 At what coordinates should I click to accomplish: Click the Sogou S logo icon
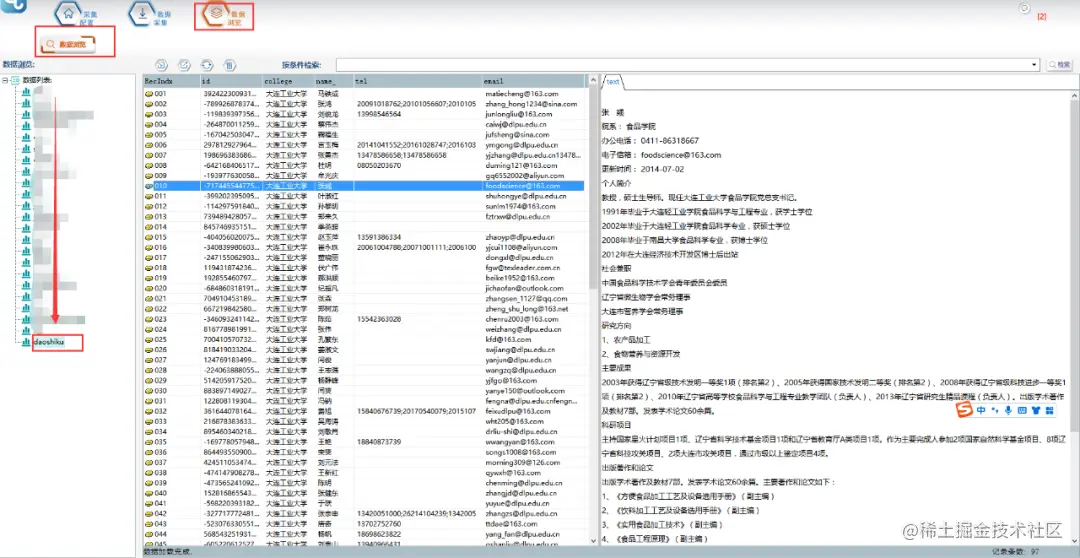[x=966, y=411]
